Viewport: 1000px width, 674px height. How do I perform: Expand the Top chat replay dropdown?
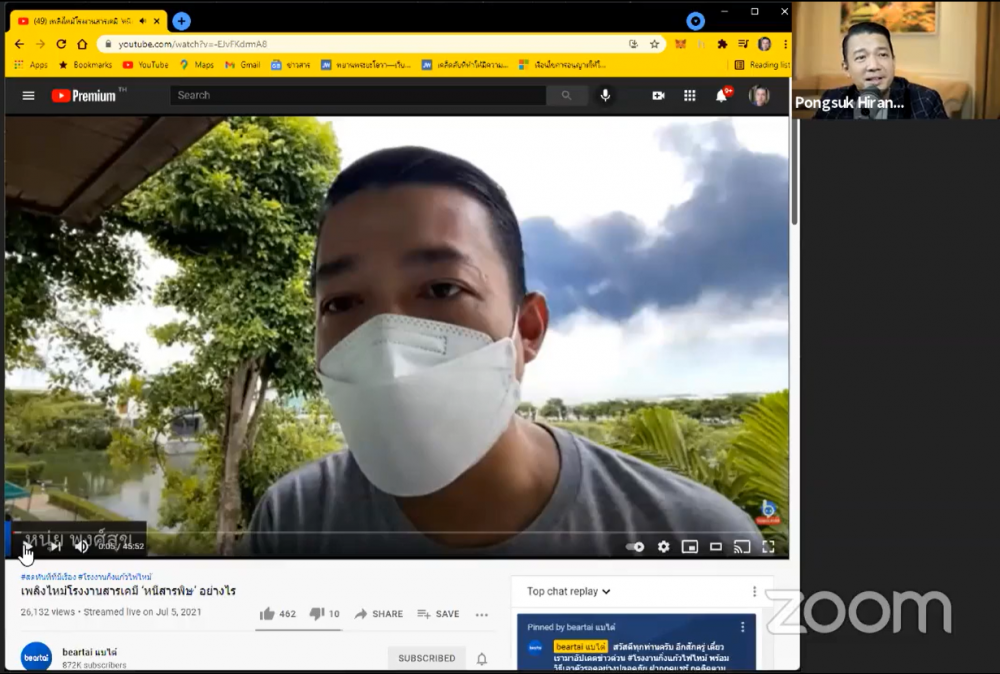tap(568, 591)
